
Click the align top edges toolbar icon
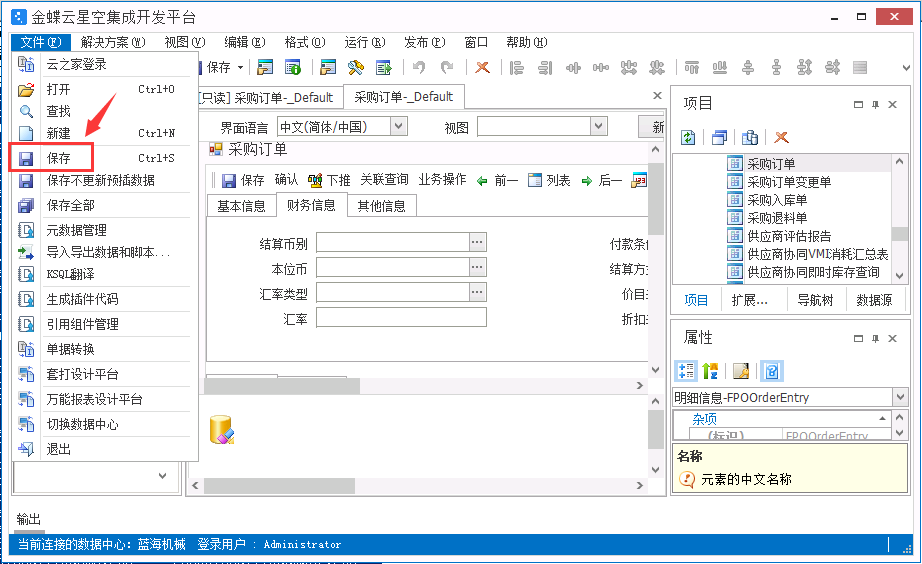[x=692, y=68]
